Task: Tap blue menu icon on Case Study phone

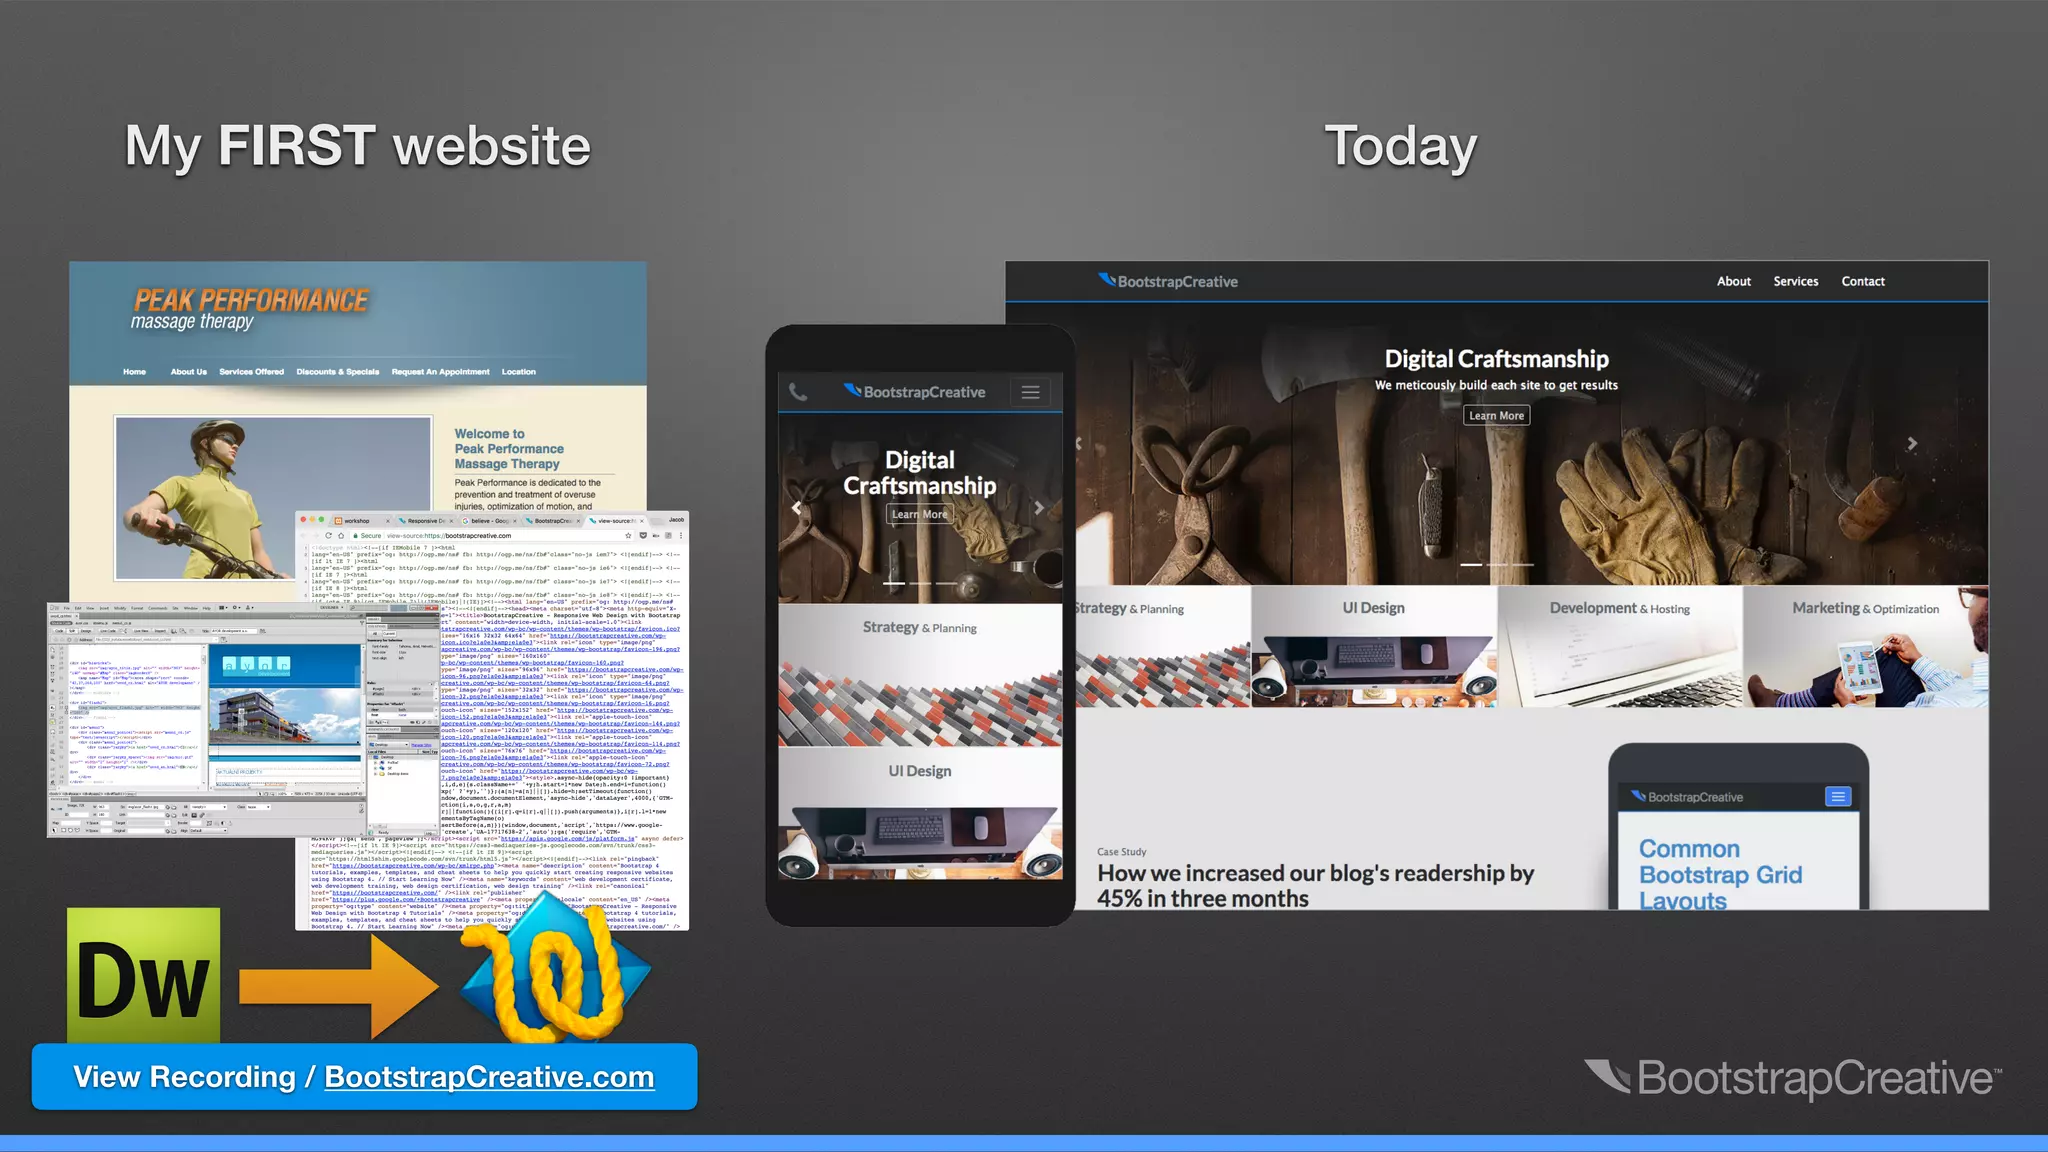Action: [x=1838, y=796]
